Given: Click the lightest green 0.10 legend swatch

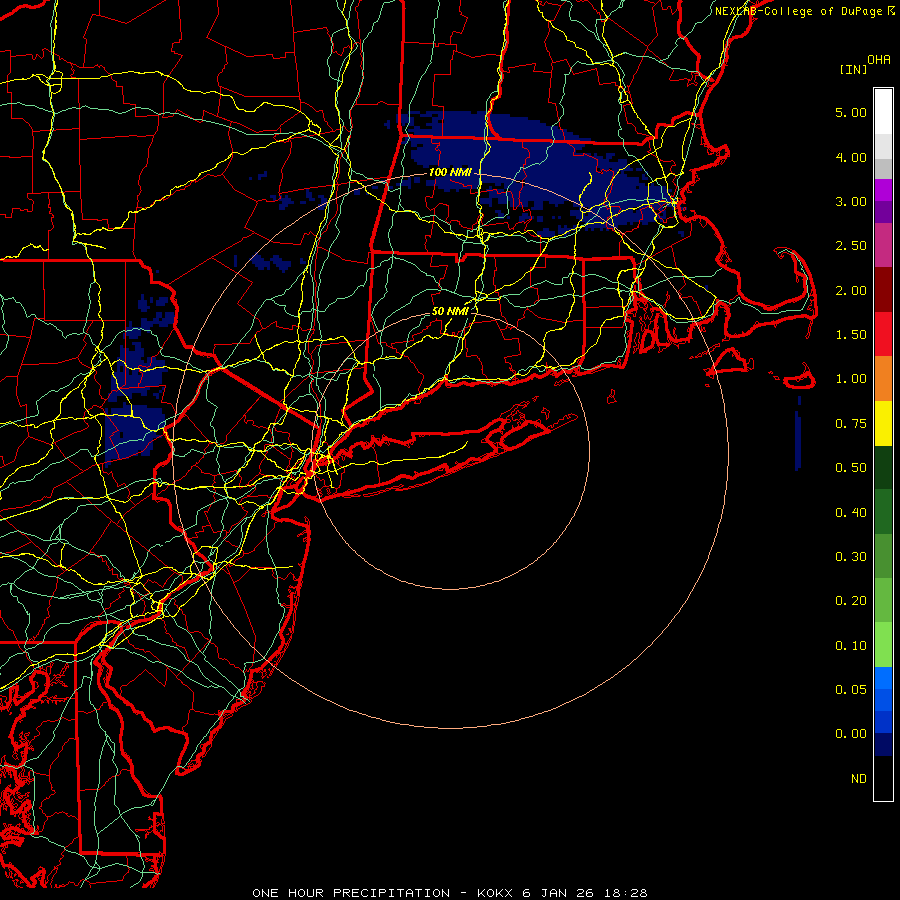Looking at the screenshot, I should (883, 645).
